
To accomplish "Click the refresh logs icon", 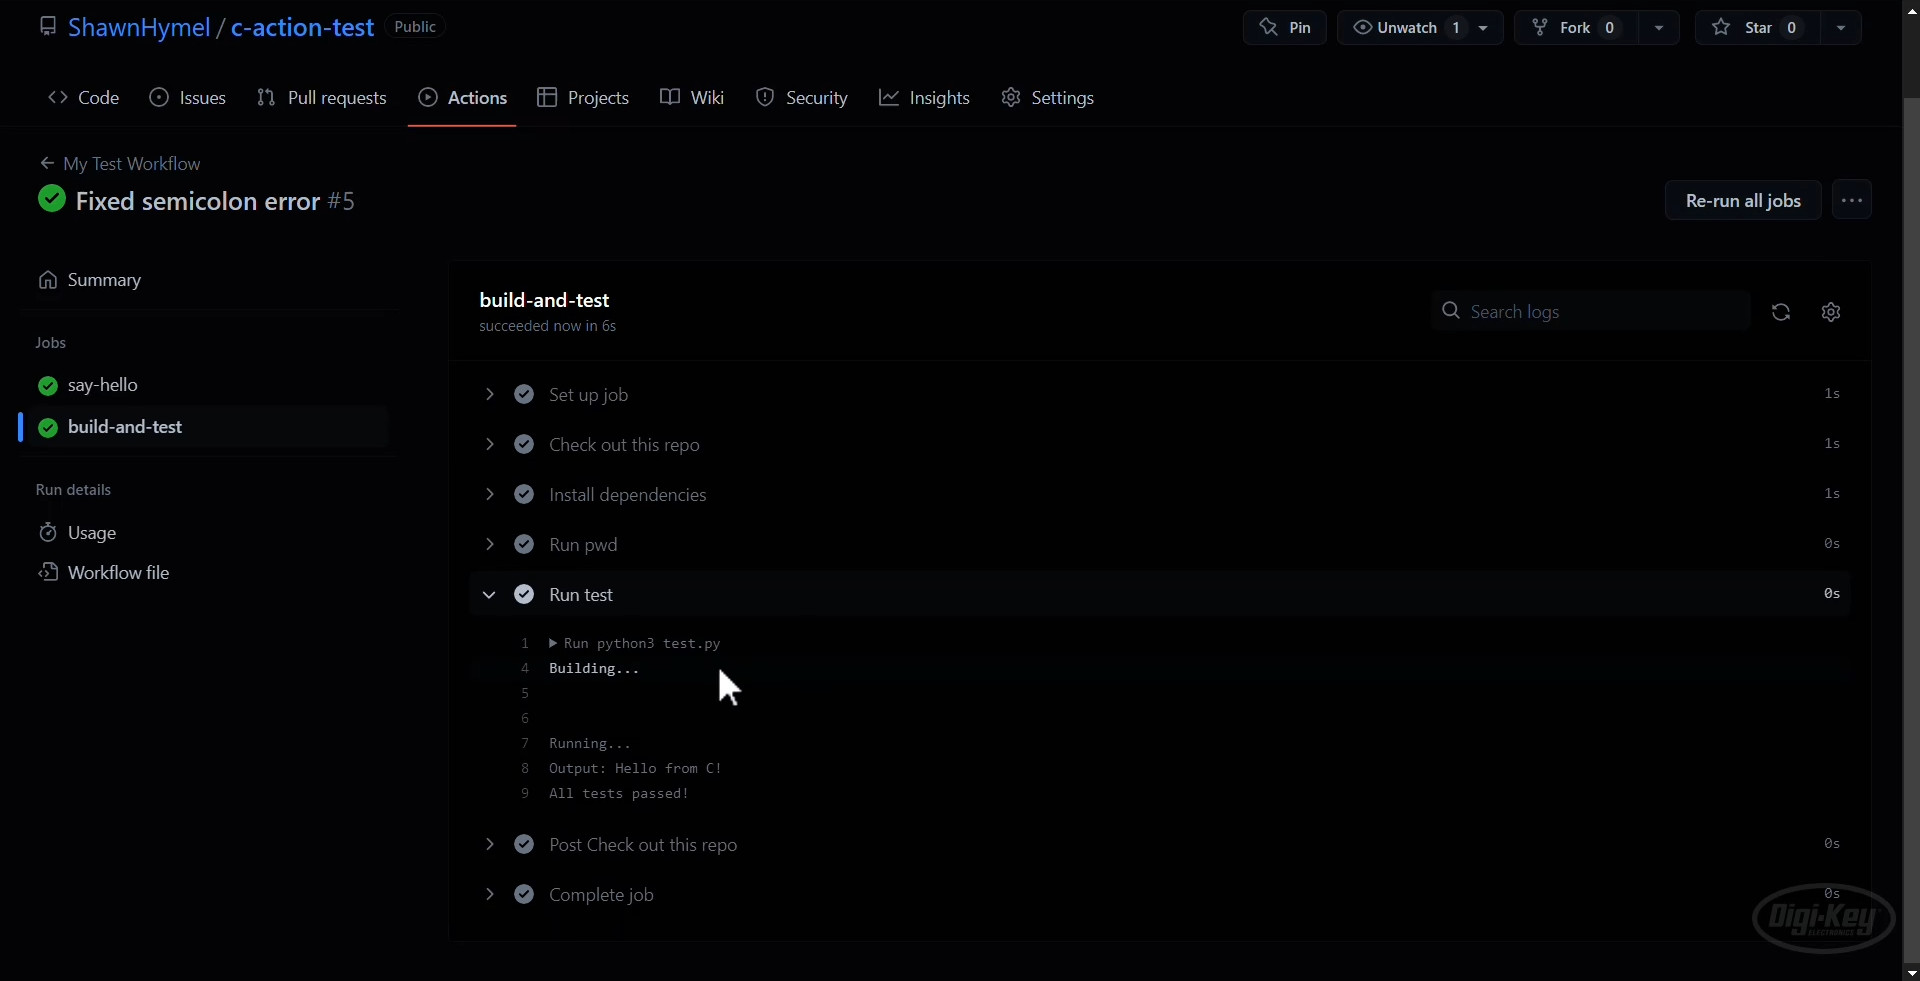I will point(1781,312).
